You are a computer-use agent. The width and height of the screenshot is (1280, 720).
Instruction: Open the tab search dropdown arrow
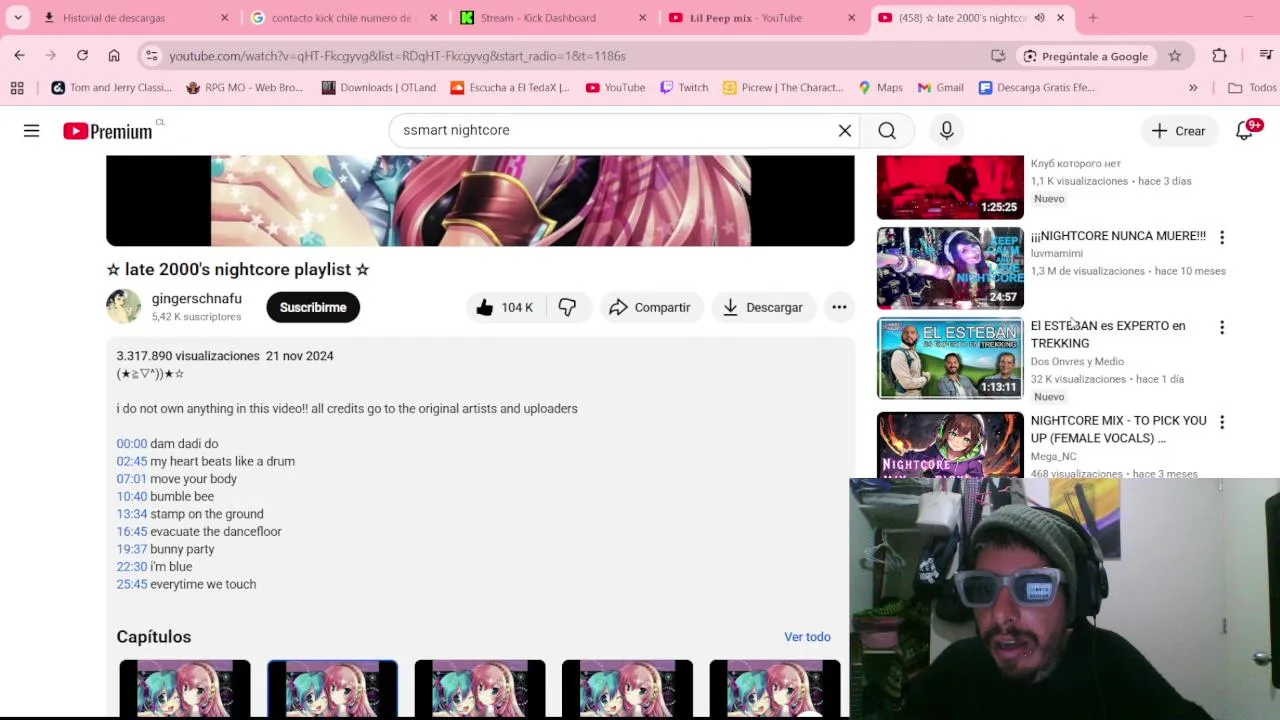pos(17,18)
